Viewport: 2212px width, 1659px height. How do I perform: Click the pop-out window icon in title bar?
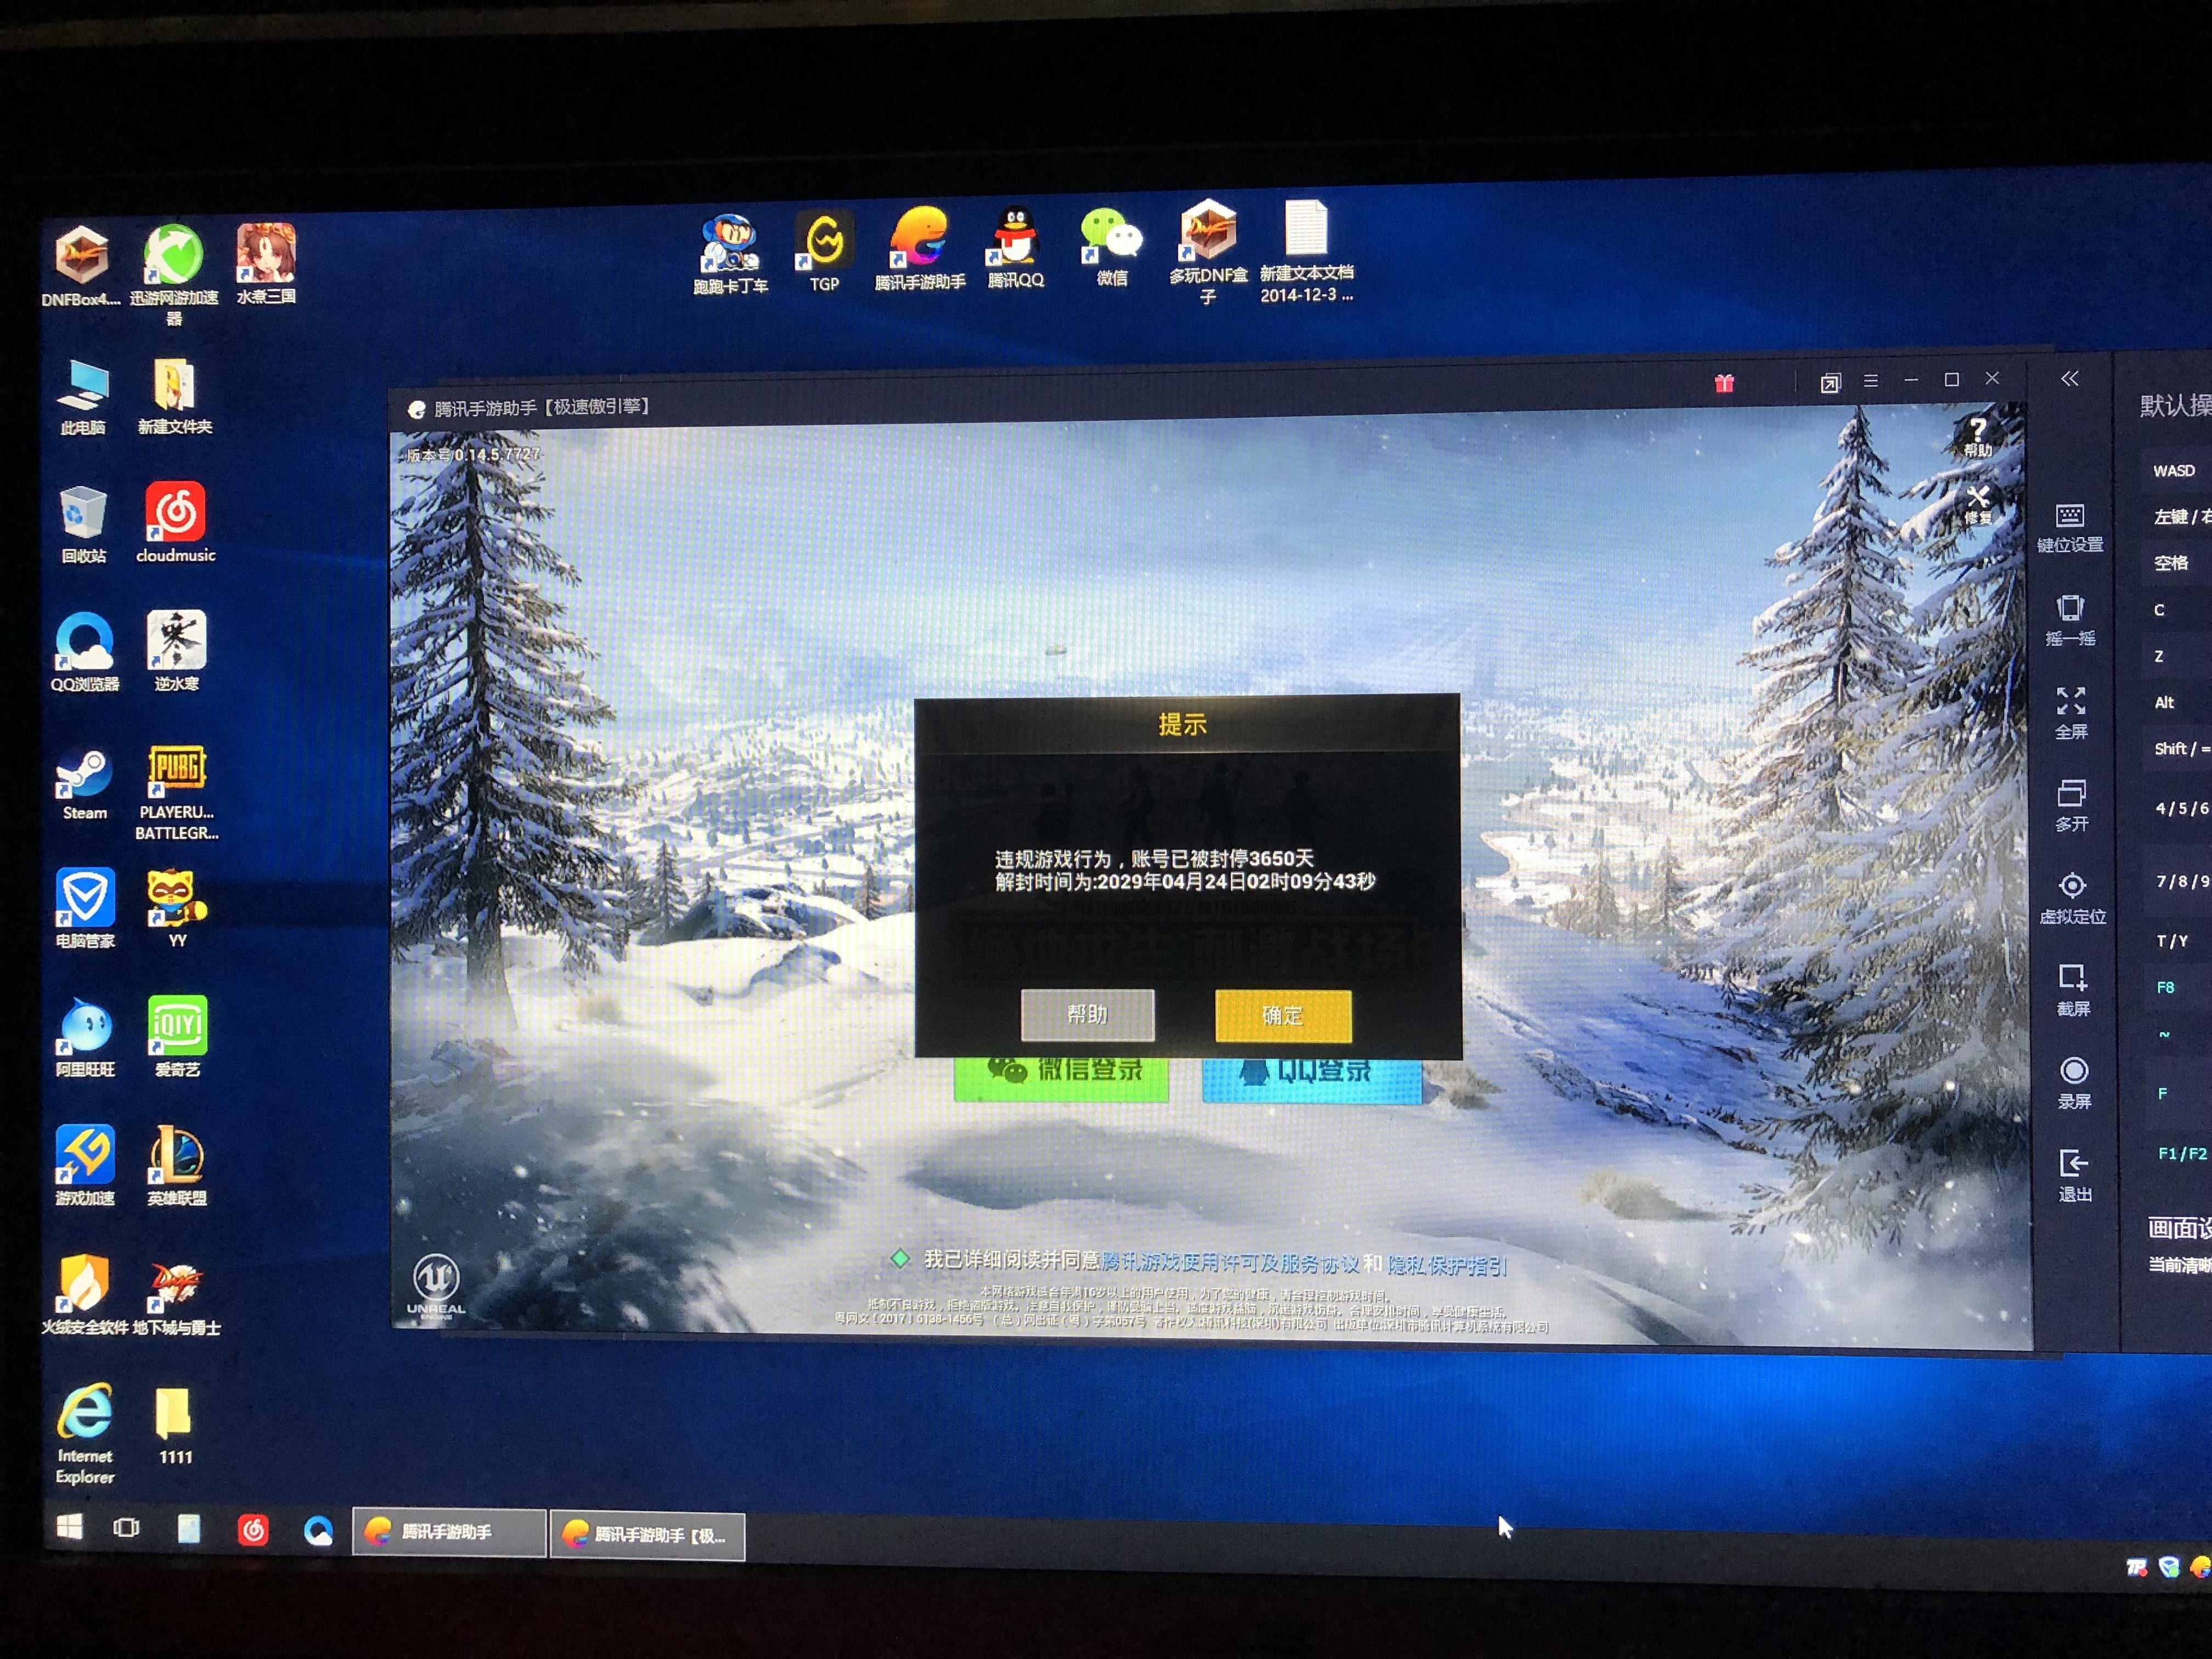coord(1830,382)
